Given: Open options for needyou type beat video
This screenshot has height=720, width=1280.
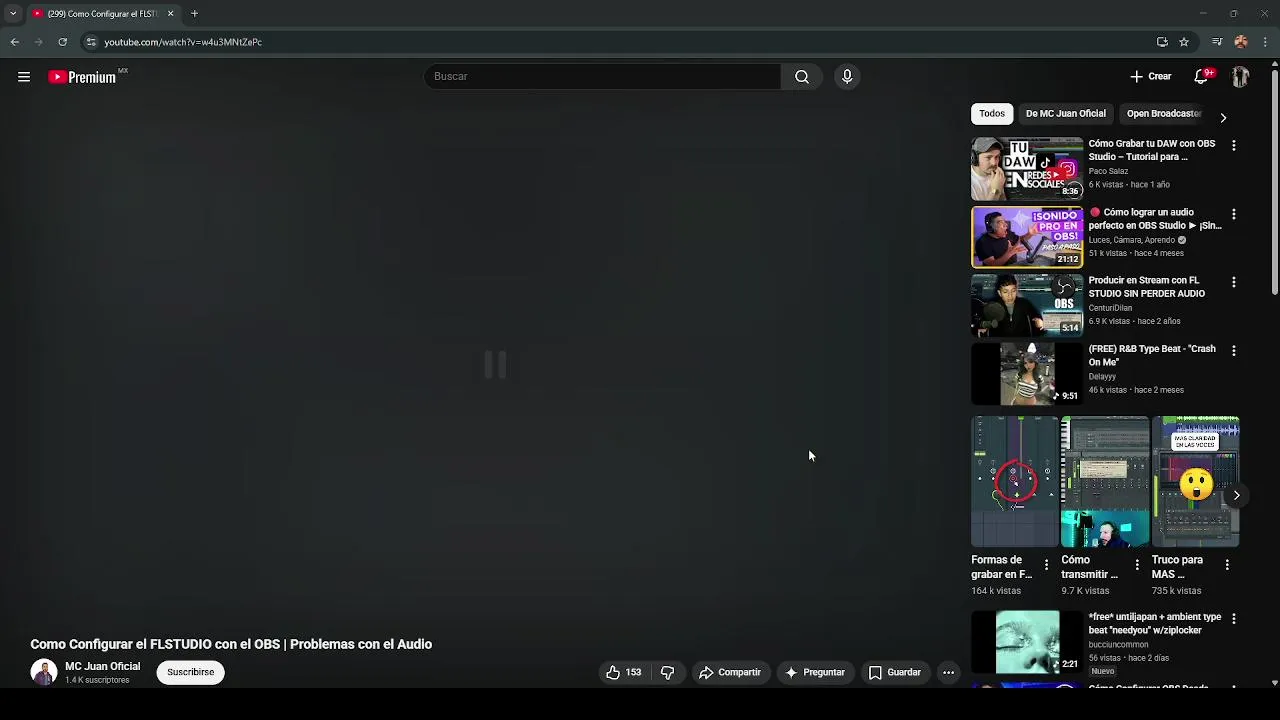Looking at the screenshot, I should 1233,619.
